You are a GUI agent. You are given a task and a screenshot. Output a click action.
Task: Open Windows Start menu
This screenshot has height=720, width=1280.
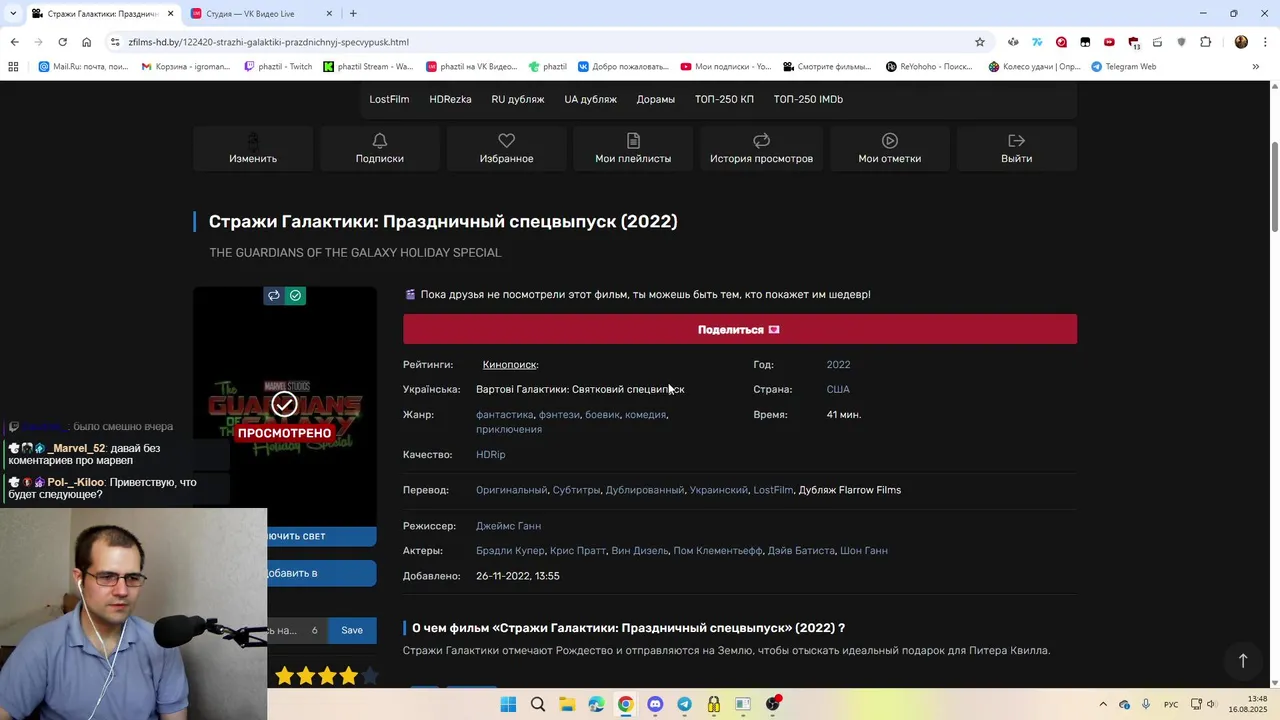(x=508, y=704)
